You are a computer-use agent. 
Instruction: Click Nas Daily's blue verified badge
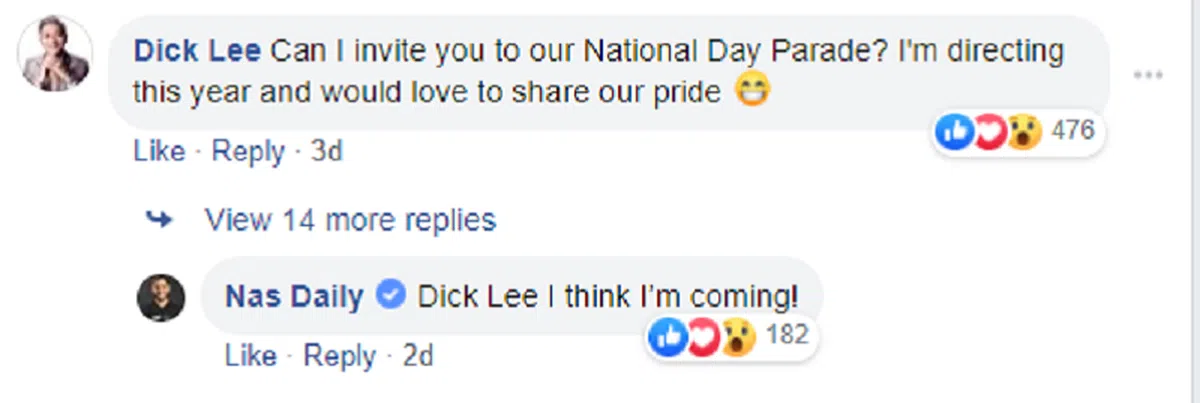click(391, 295)
